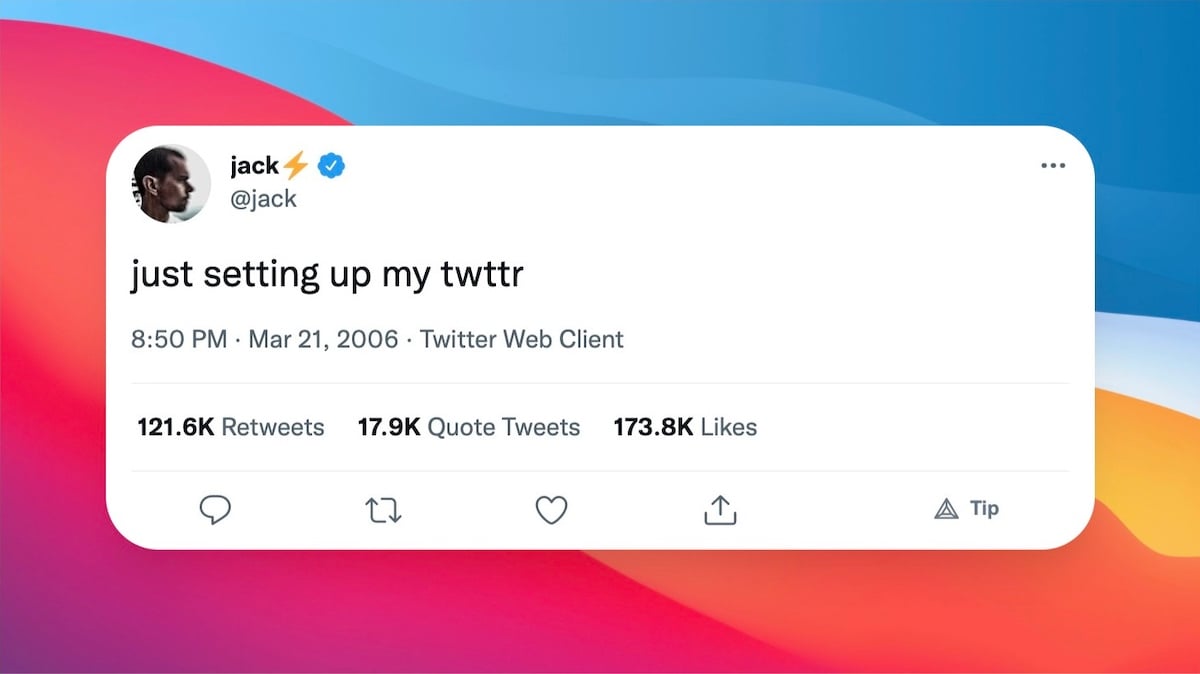Click the lightning bolt emoji after jack

(297, 165)
